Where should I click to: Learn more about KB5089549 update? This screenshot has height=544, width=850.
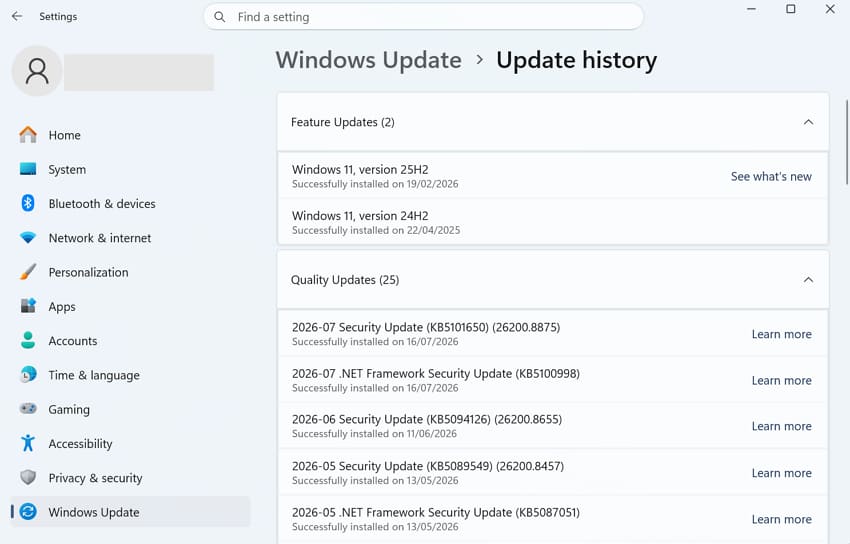click(781, 473)
